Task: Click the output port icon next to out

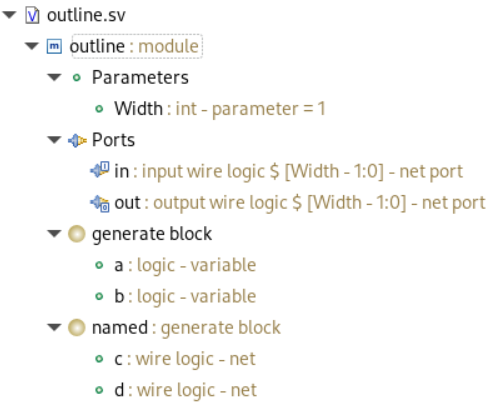Action: coord(99,203)
